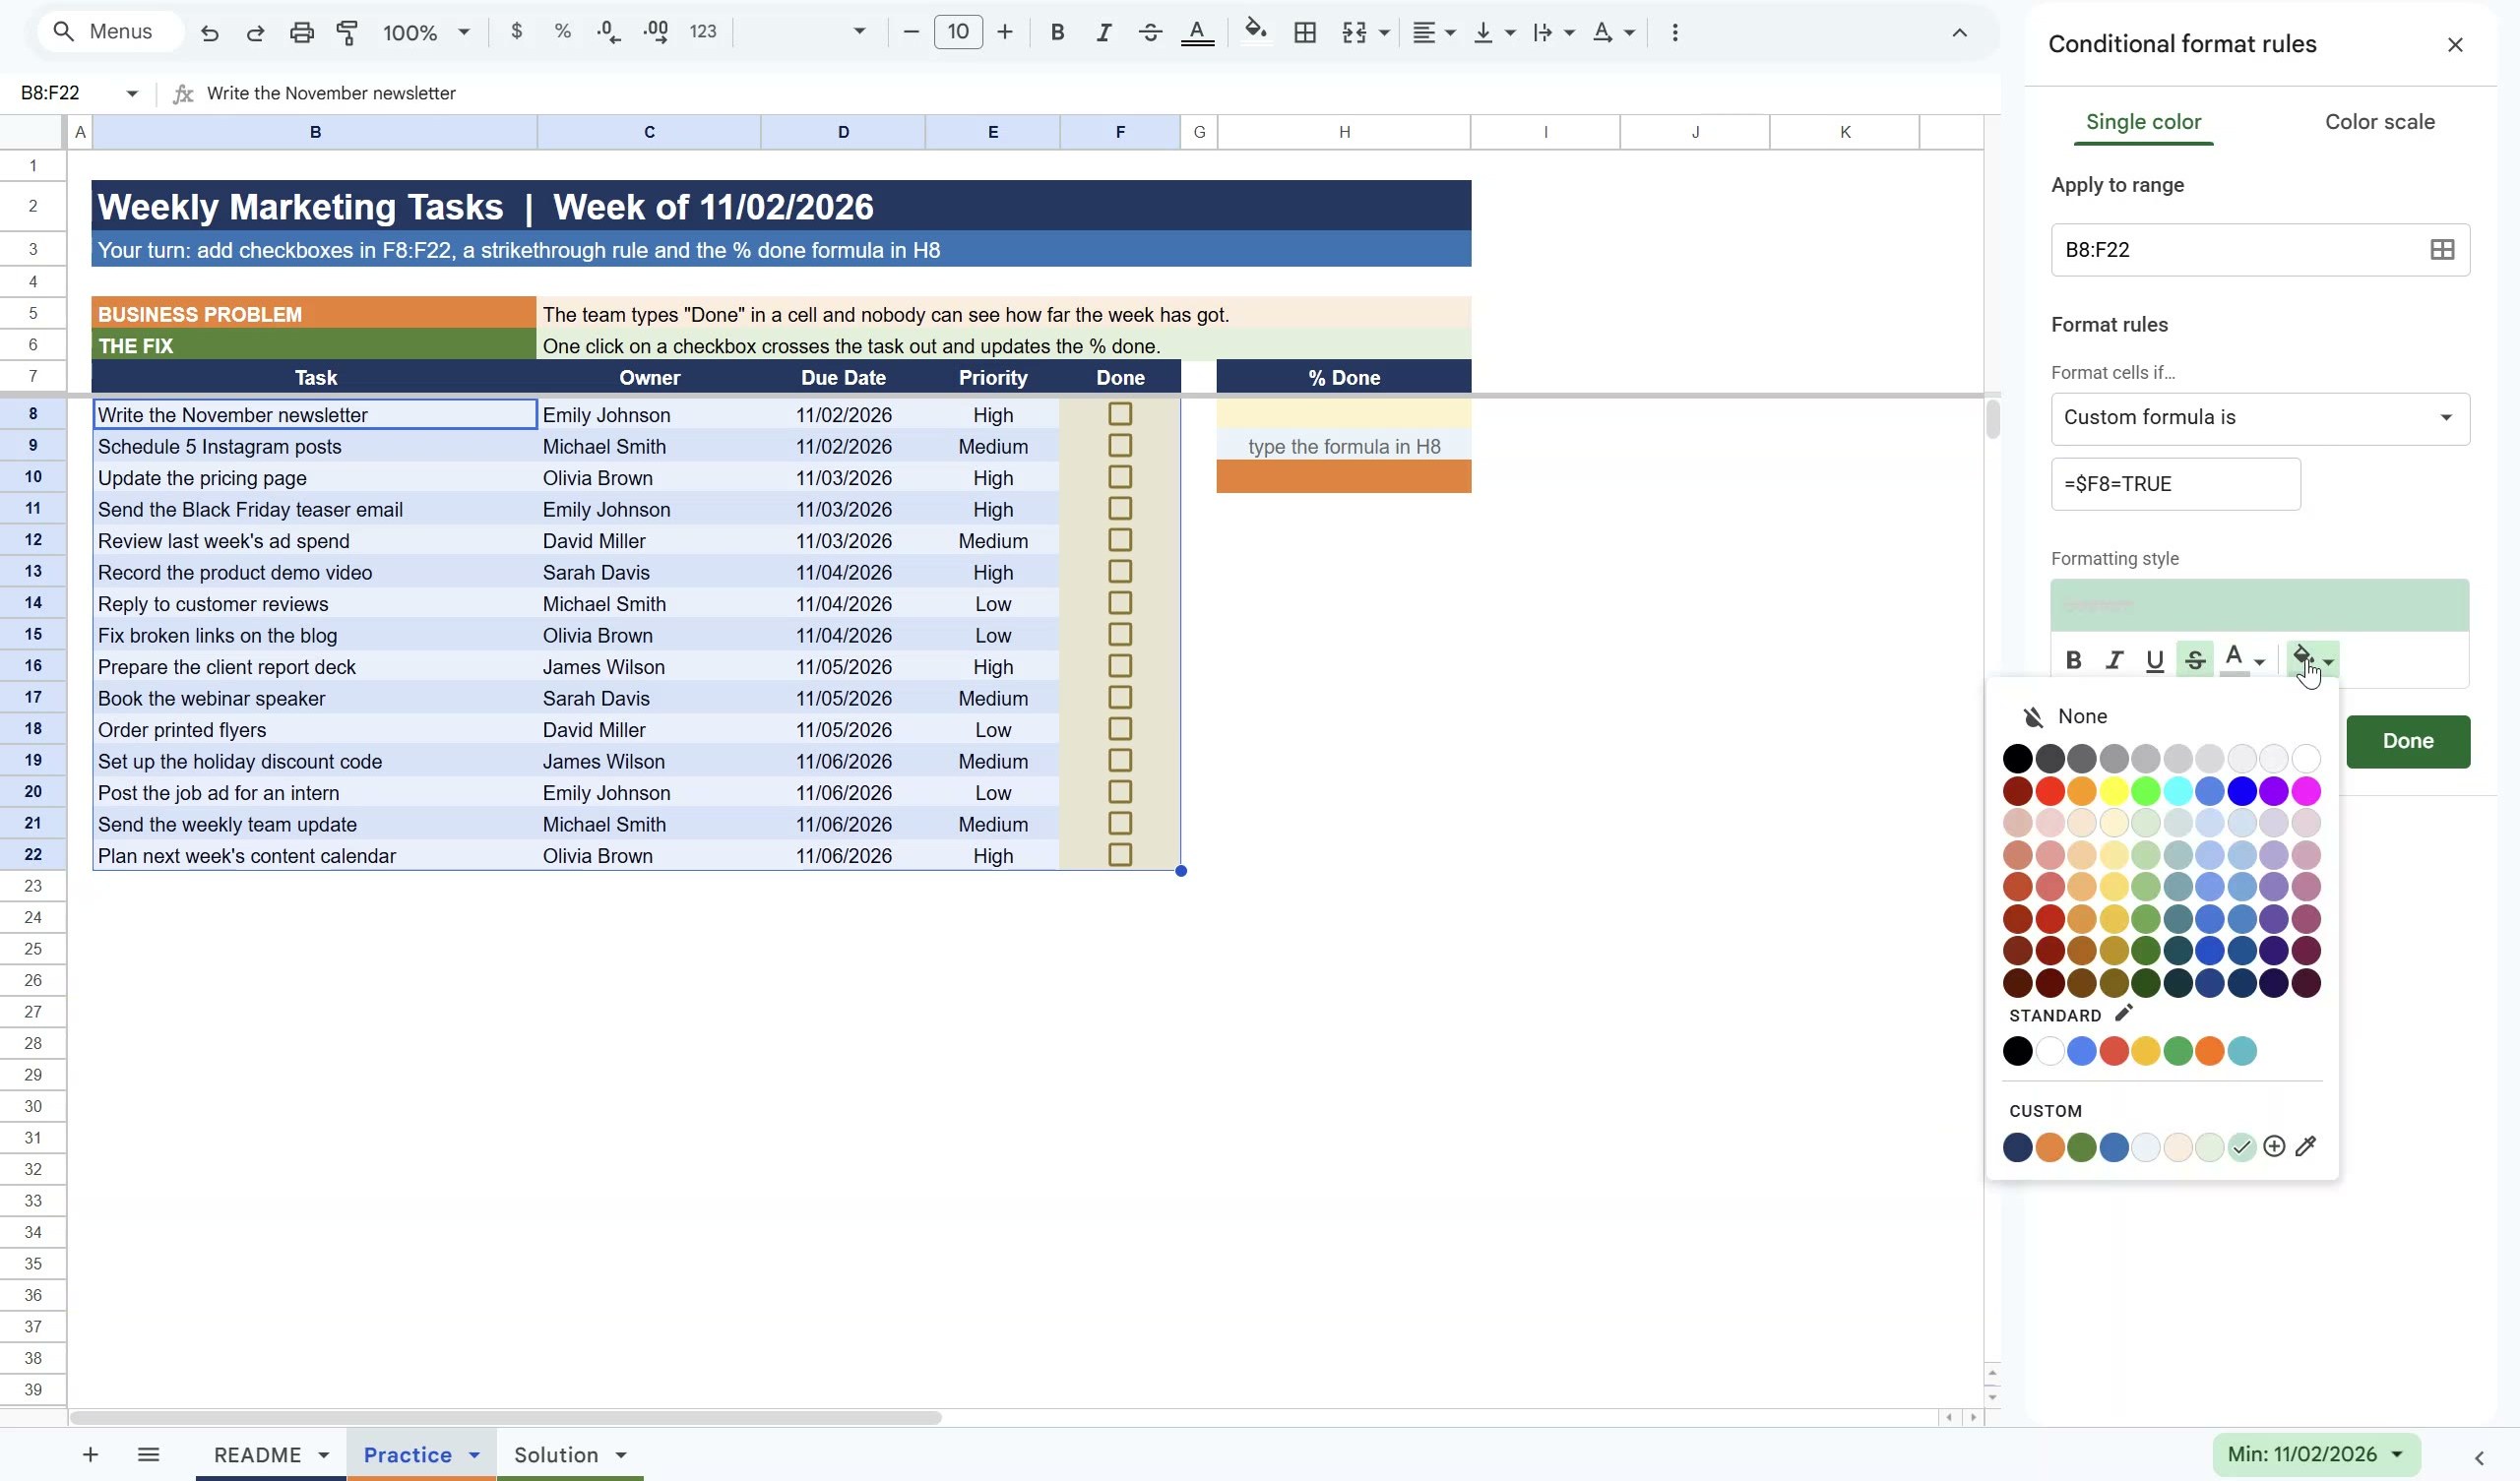
Task: Toggle strikethrough in formatting style
Action: coord(2195,660)
